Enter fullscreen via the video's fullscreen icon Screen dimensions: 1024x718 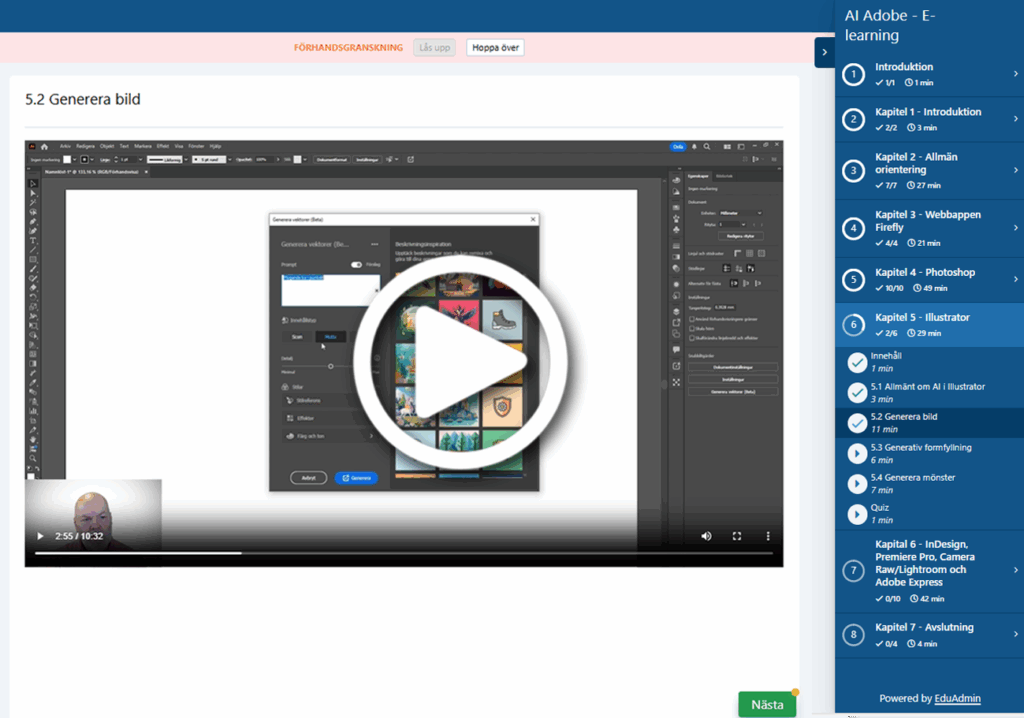click(x=737, y=536)
